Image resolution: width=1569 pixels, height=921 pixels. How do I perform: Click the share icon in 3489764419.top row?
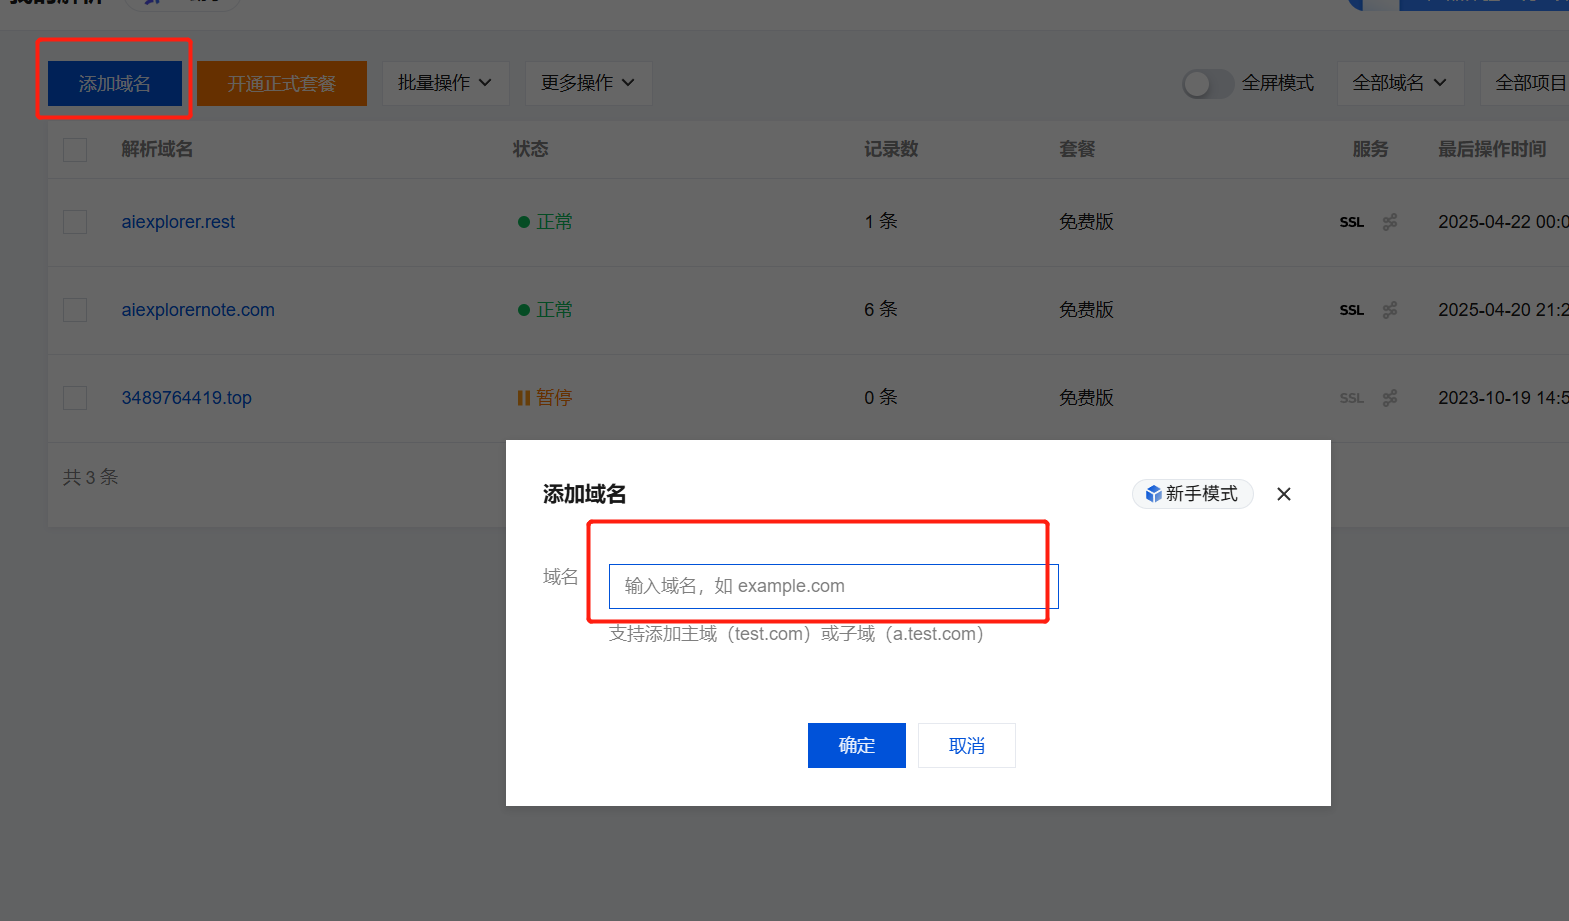[1390, 398]
